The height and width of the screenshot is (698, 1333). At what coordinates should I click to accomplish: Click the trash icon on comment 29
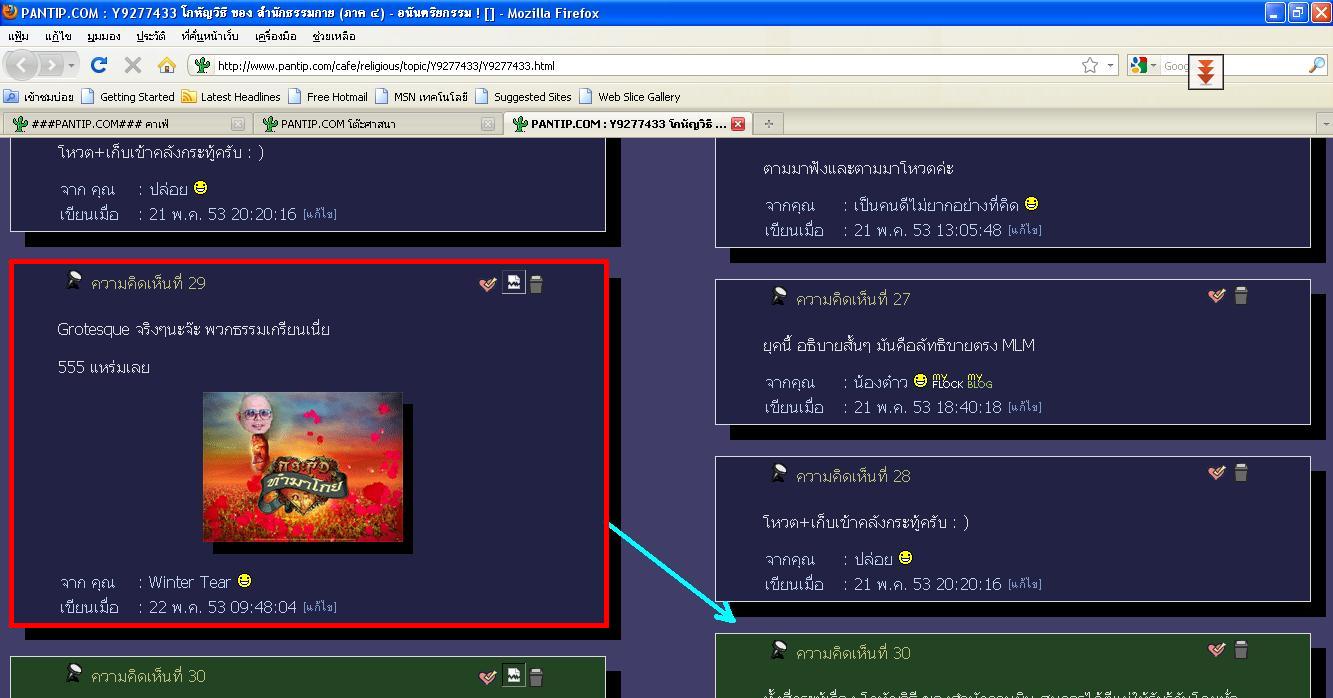536,284
